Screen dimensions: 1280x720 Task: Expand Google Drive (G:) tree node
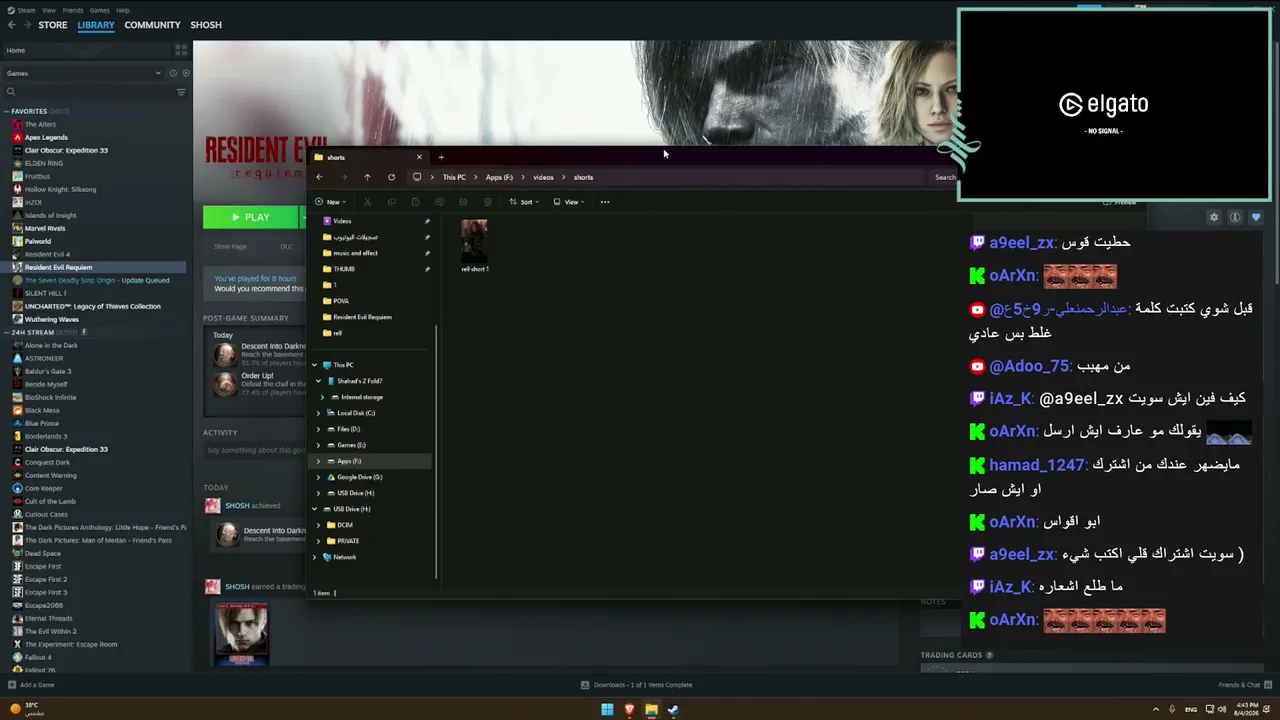pos(318,477)
